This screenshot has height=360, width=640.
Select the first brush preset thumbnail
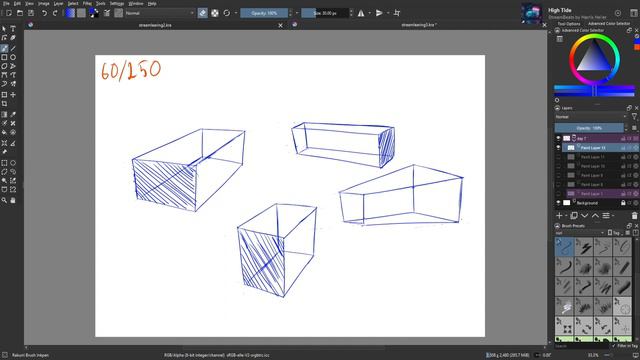click(x=564, y=247)
